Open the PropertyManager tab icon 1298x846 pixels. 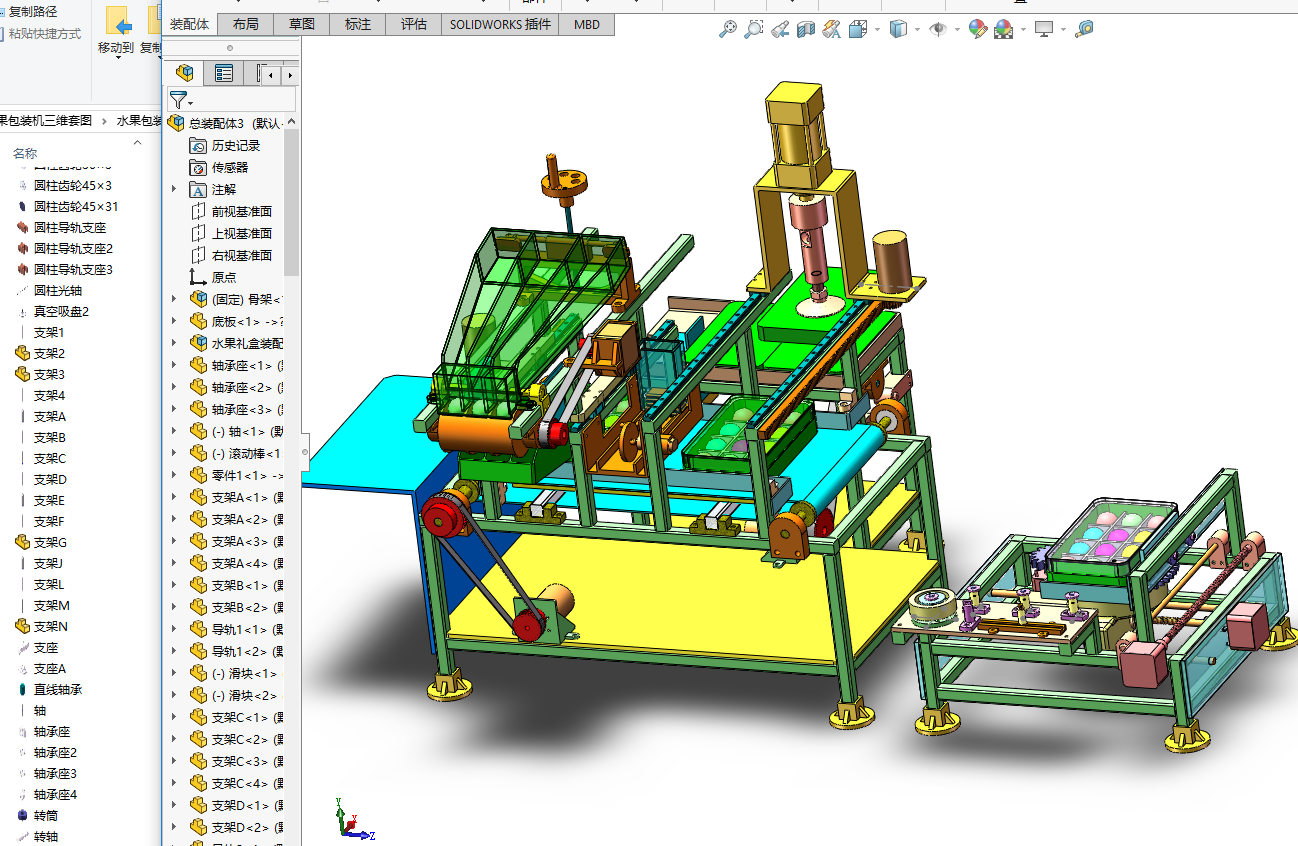(x=224, y=73)
